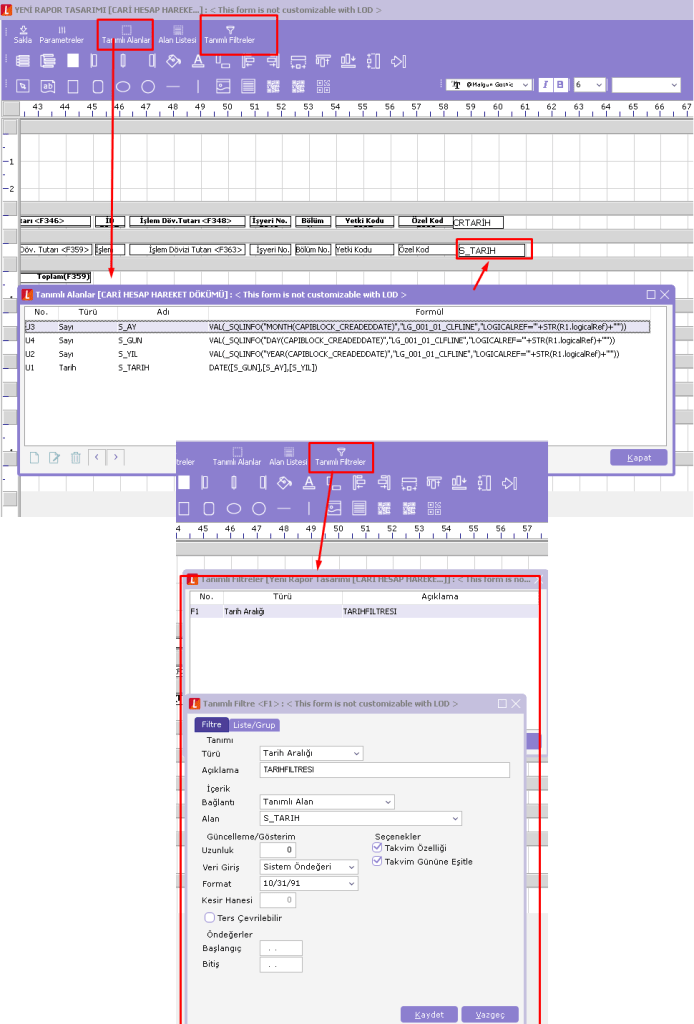Image resolution: width=694 pixels, height=1024 pixels.
Task: Switch to the Liste/Grup tab
Action: click(254, 725)
